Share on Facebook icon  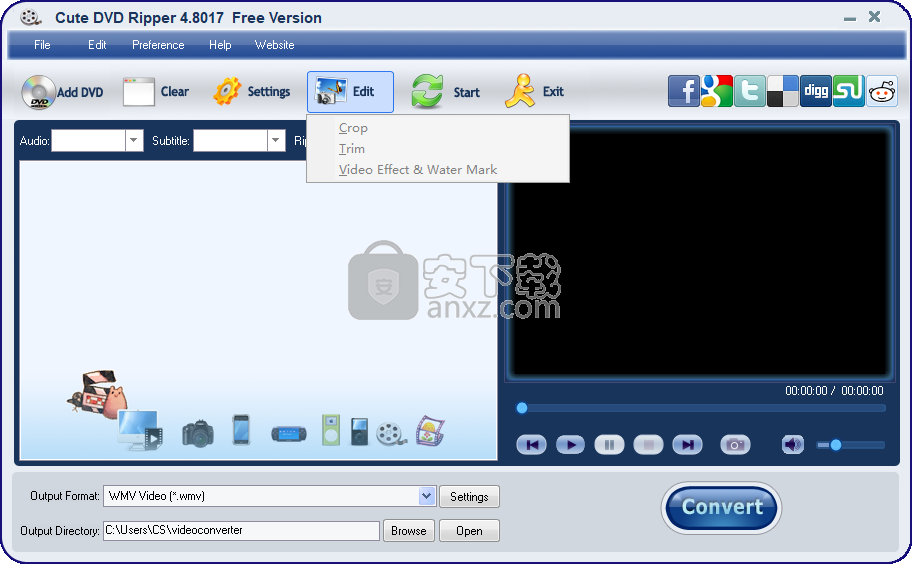[683, 91]
